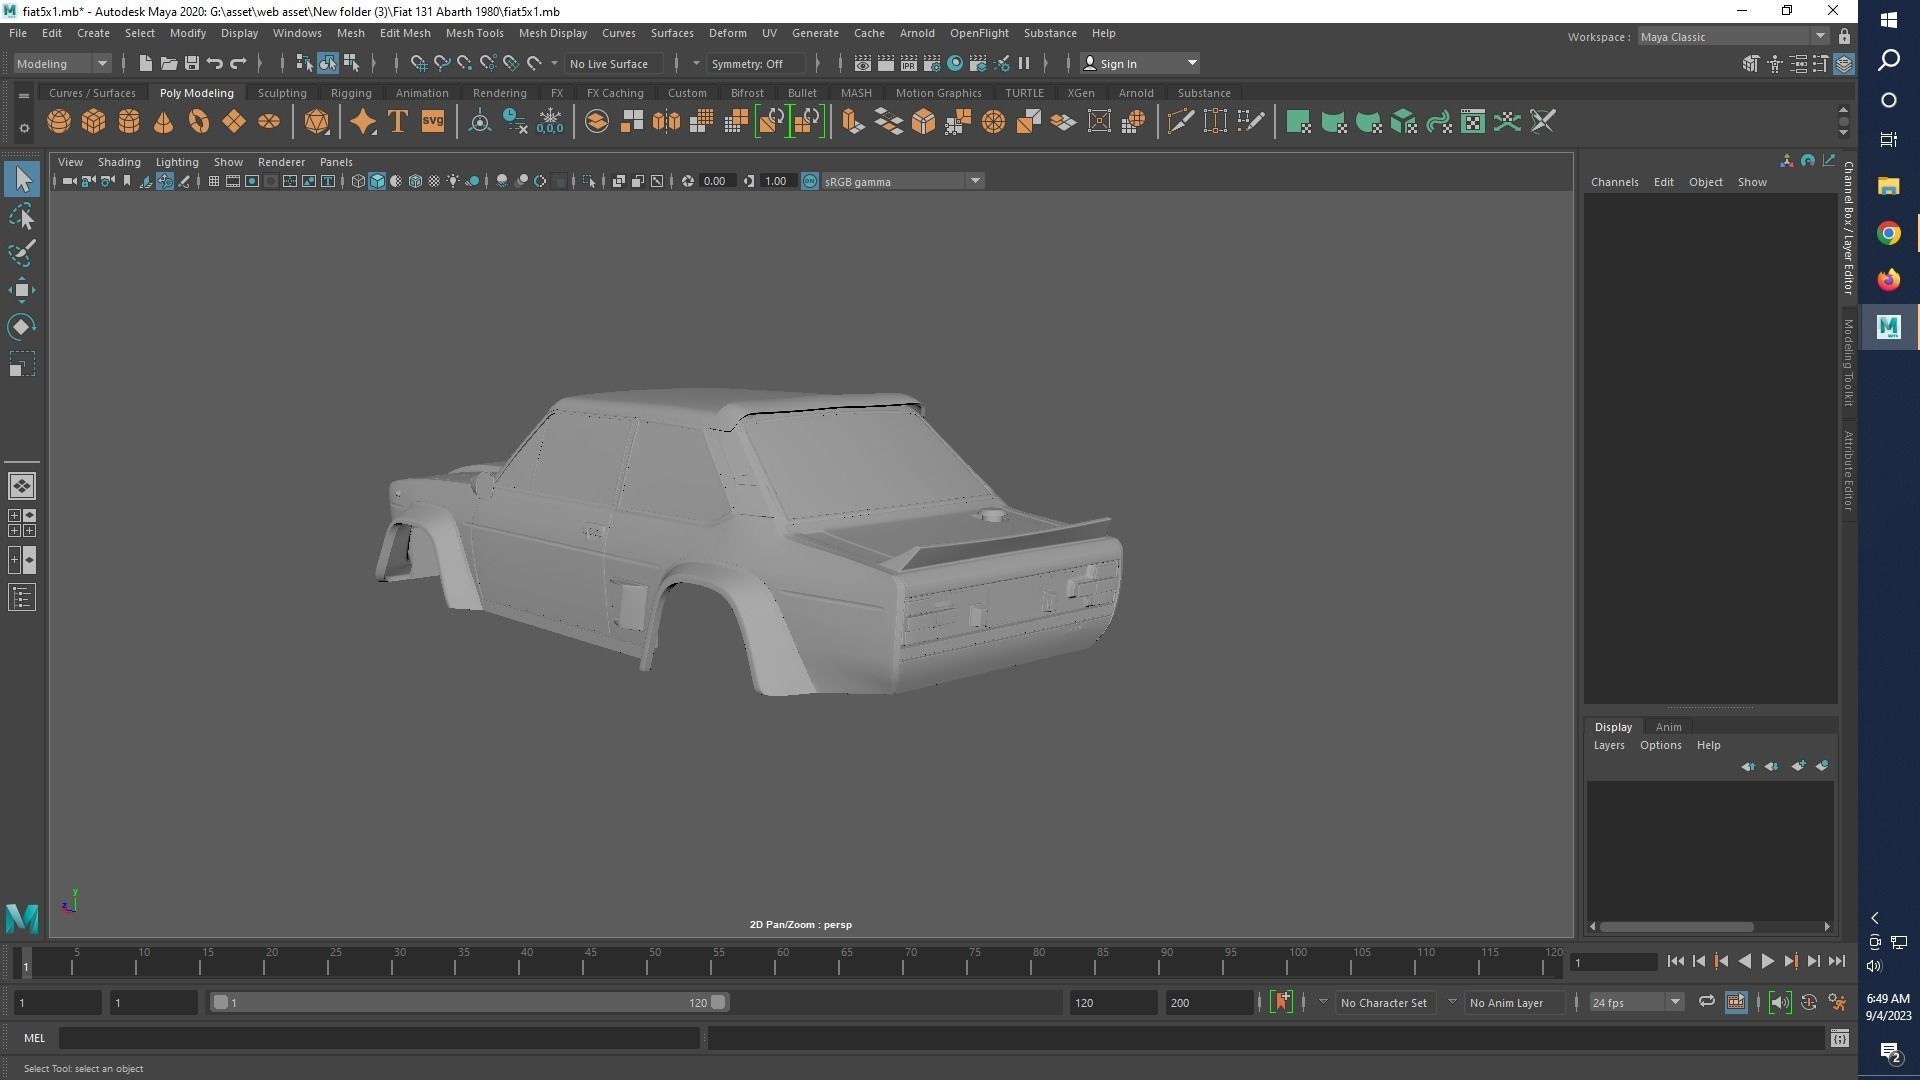Open the Modeling menu set dropdown
The image size is (1920, 1080).
pos(62,63)
